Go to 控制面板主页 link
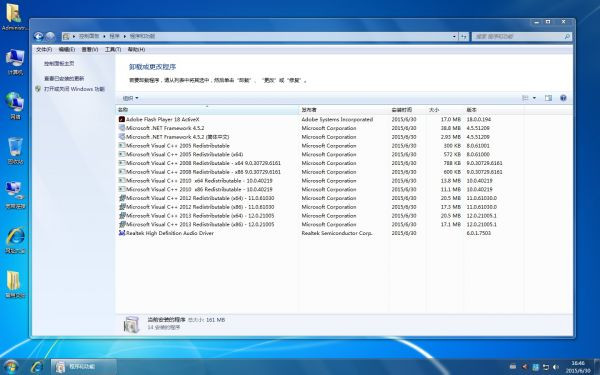Viewport: 600px width, 375px height. coord(59,64)
